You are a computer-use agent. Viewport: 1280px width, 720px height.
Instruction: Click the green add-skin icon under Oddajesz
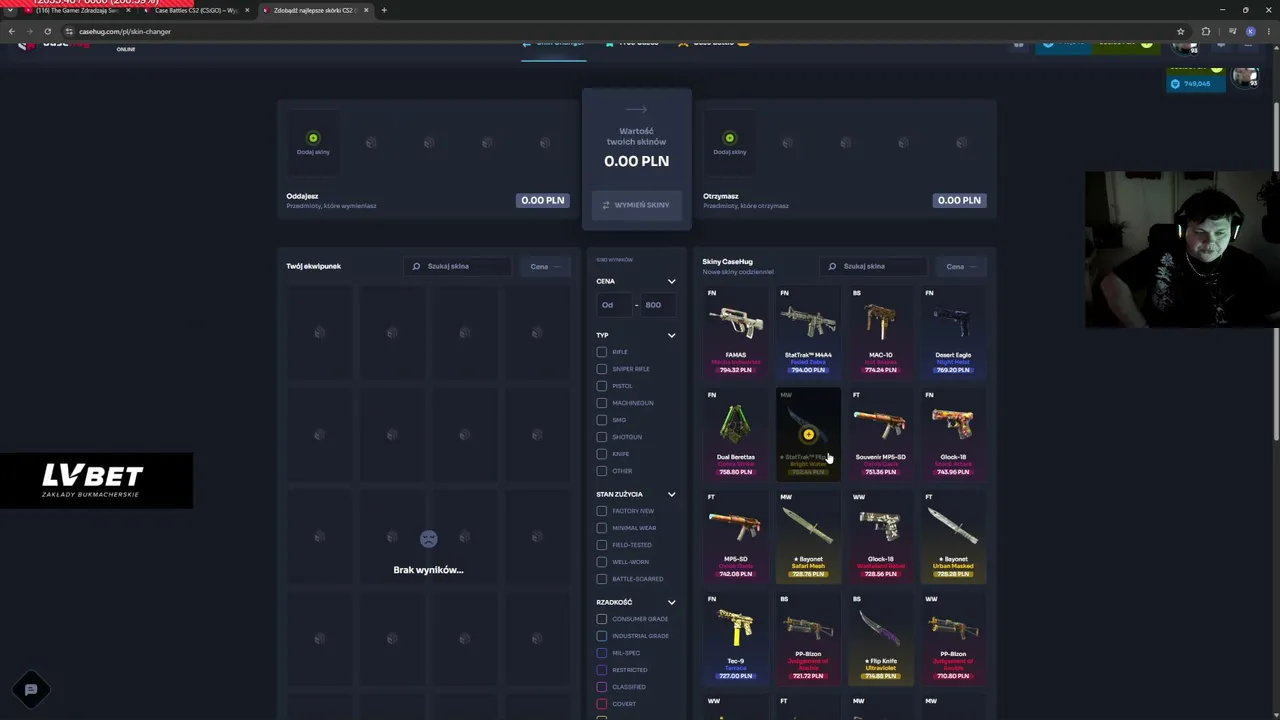pyautogui.click(x=313, y=138)
